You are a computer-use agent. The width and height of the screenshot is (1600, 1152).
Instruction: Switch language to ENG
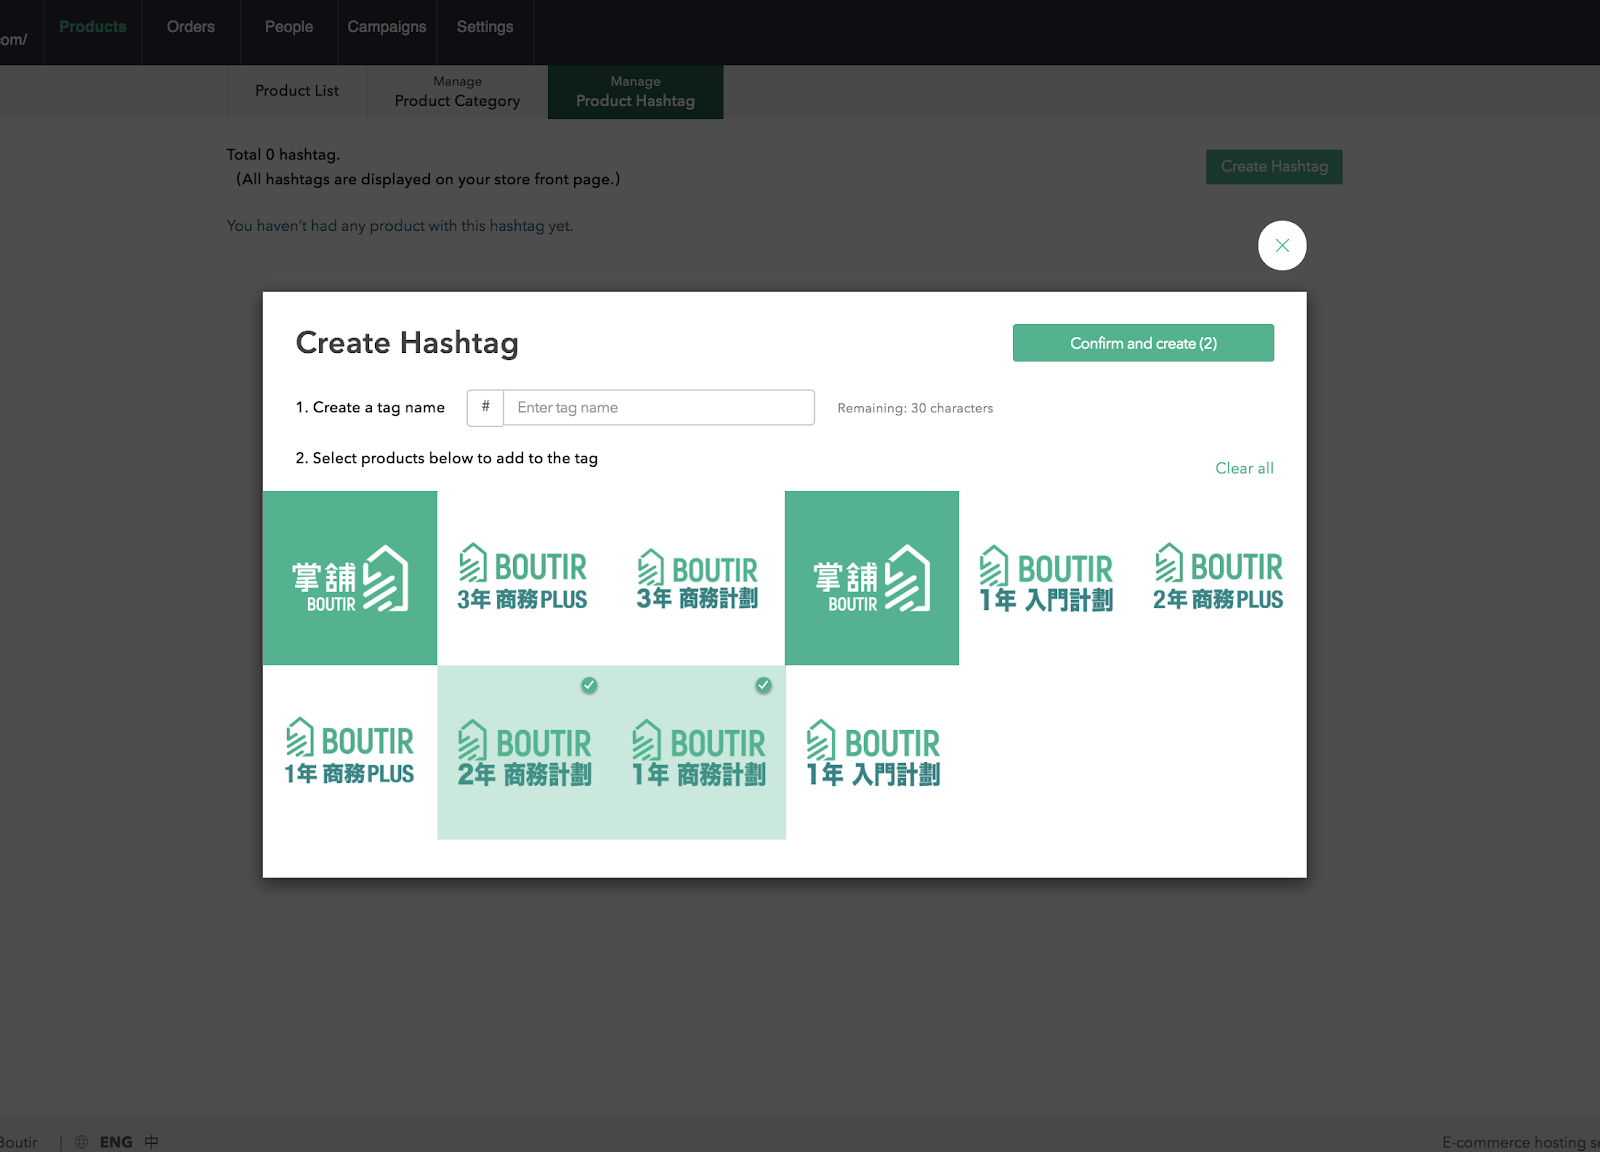(x=116, y=1142)
